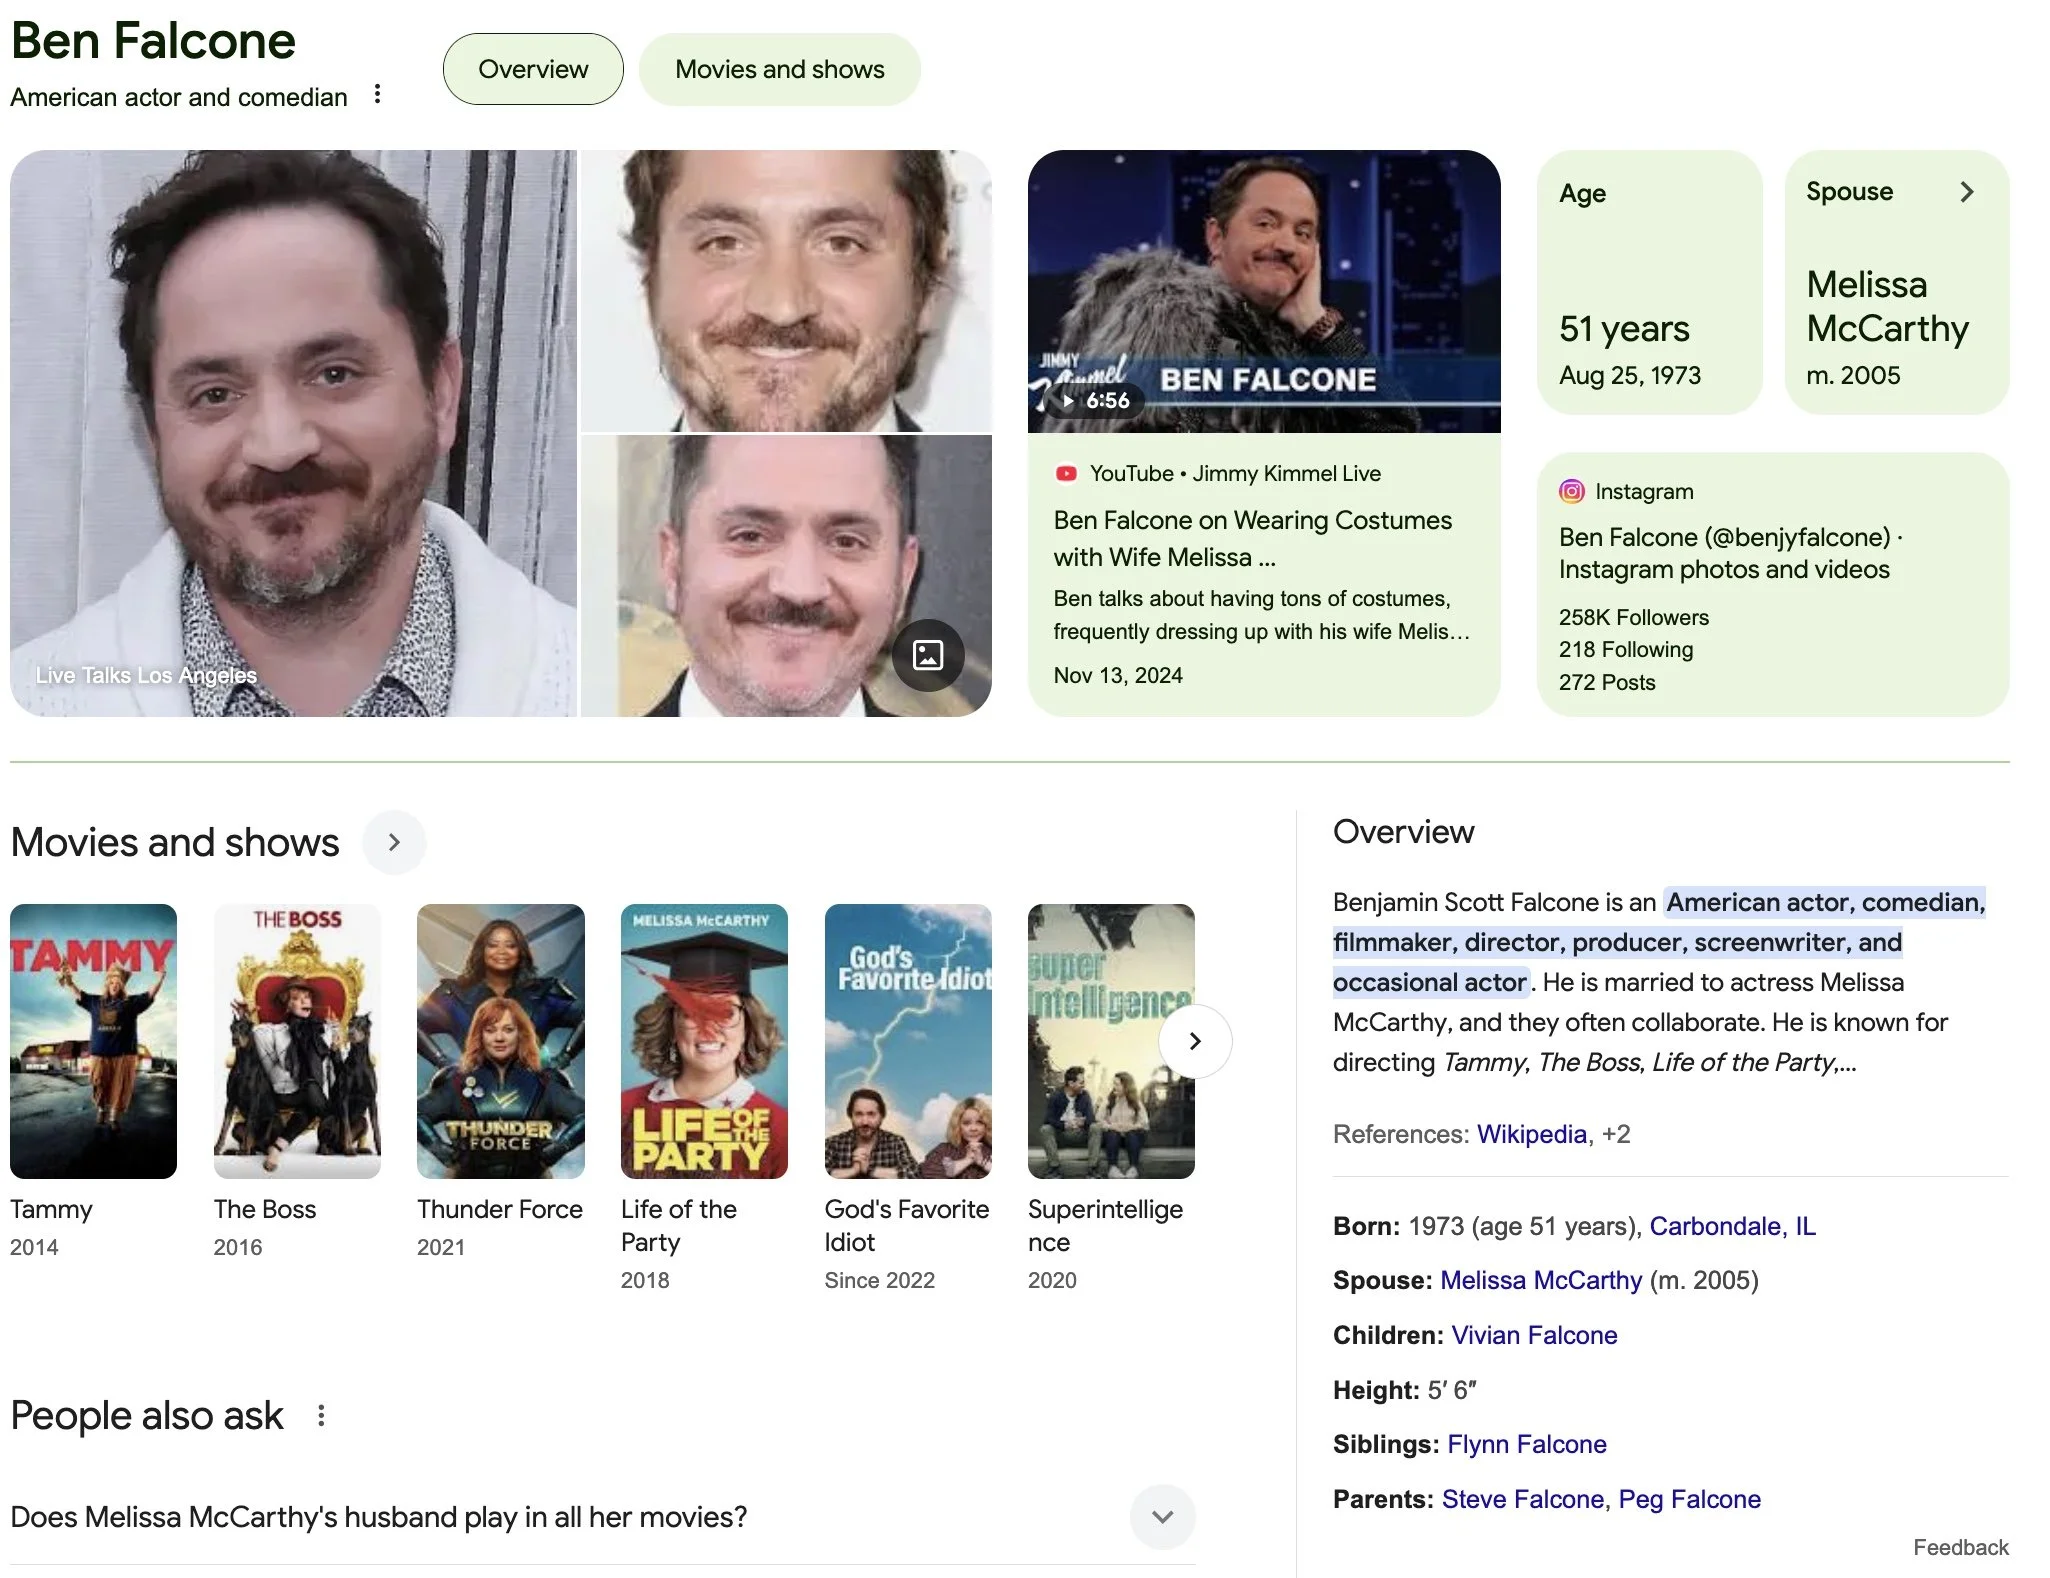
Task: Open the image gallery icon on photos
Action: pyautogui.click(x=927, y=655)
